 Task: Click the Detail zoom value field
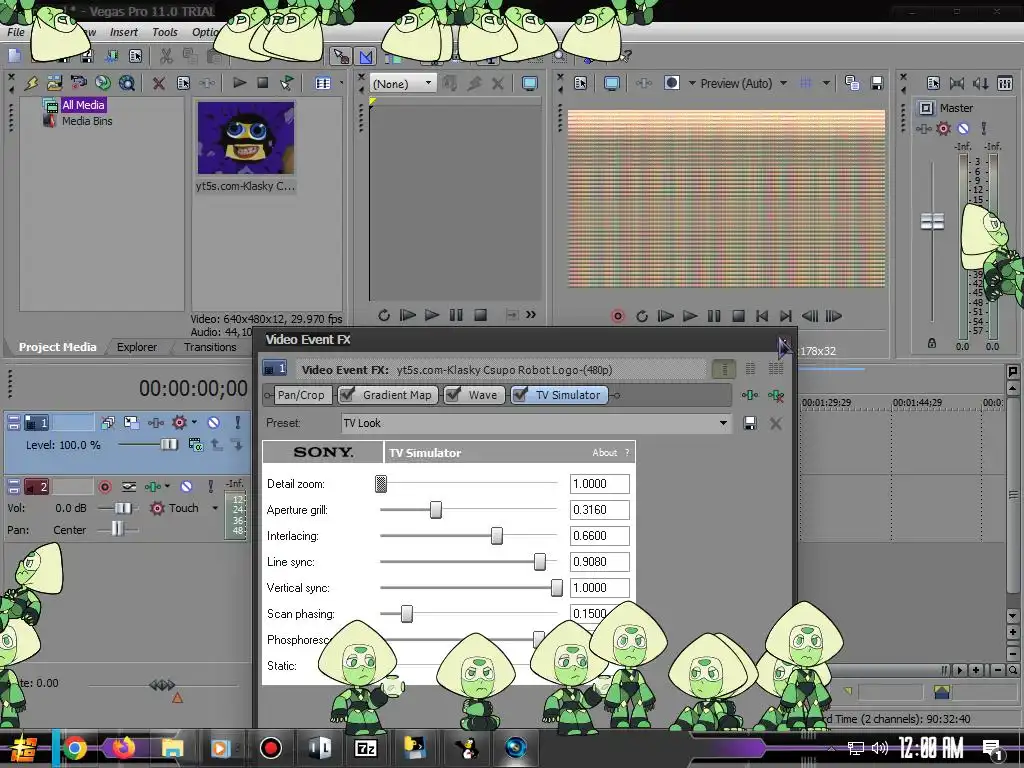pyautogui.click(x=600, y=483)
